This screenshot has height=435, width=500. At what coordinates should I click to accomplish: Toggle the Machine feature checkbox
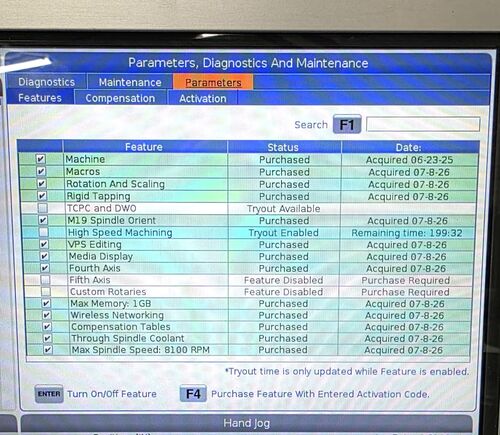tap(41, 159)
